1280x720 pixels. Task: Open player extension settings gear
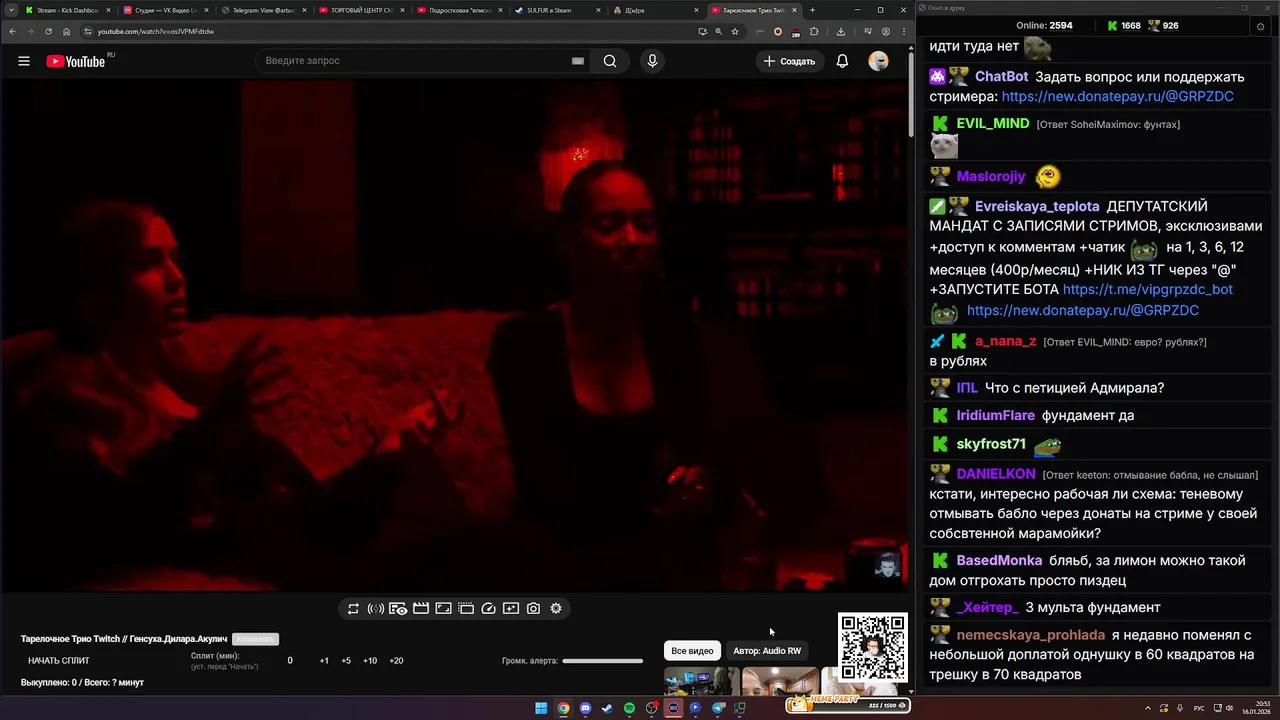click(x=556, y=608)
